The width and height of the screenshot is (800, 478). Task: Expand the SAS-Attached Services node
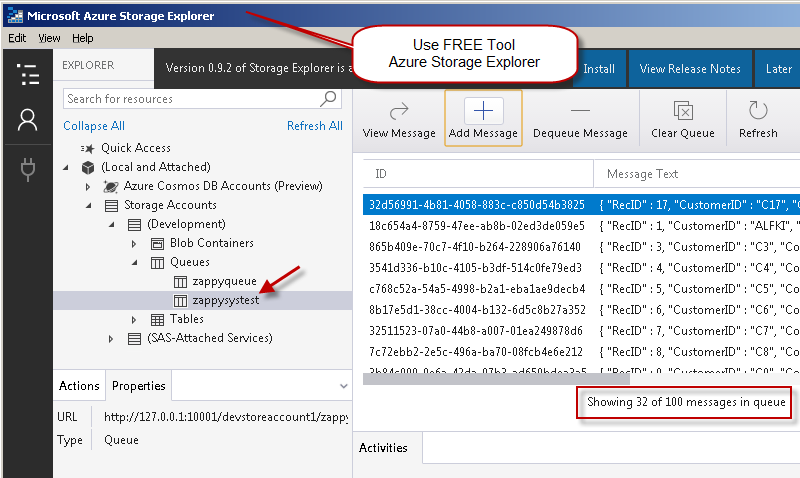[x=111, y=339]
